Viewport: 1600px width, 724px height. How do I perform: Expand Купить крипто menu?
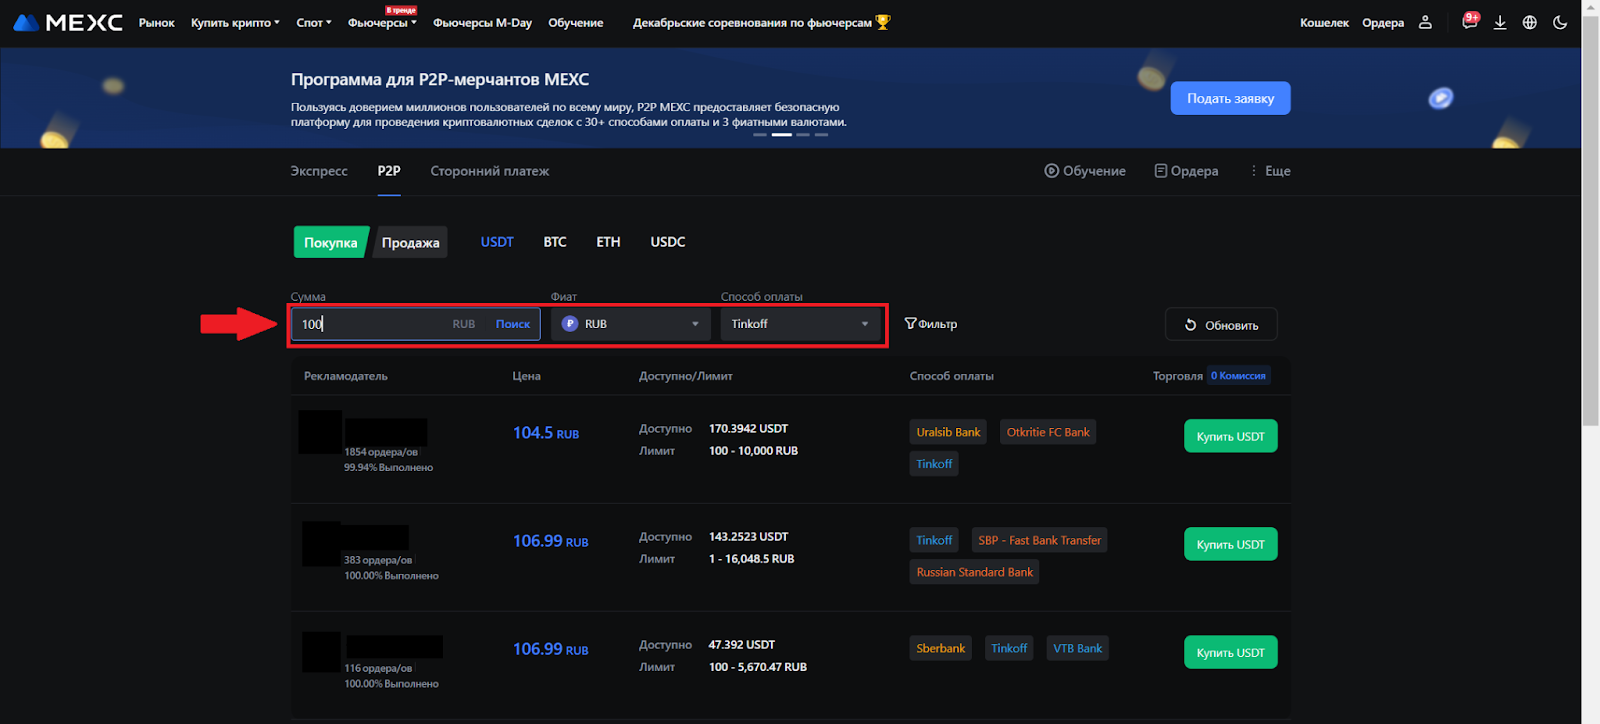pyautogui.click(x=235, y=22)
